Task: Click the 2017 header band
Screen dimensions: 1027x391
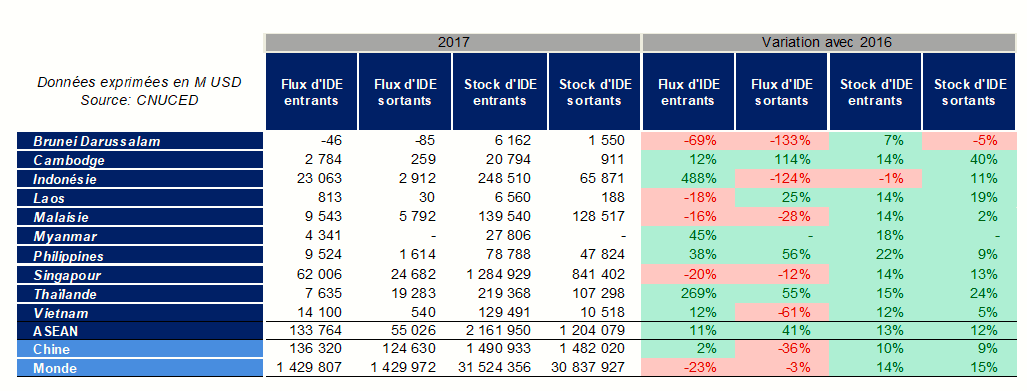Action: [x=453, y=43]
